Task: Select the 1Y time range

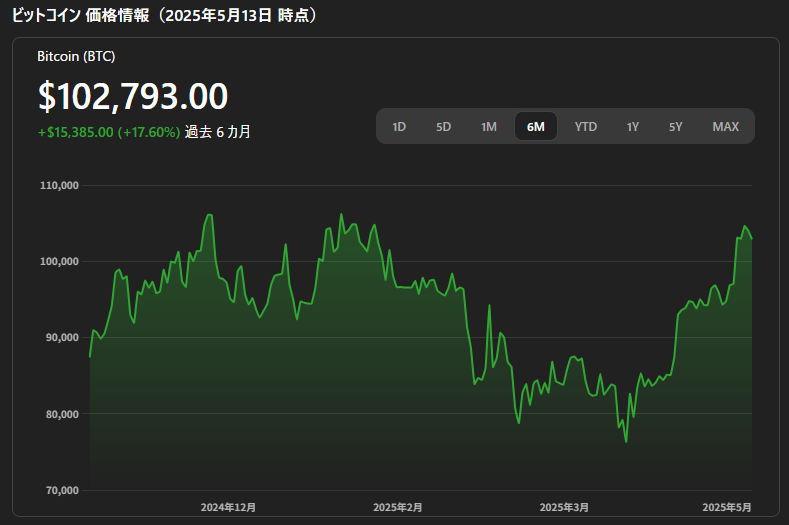Action: pos(633,126)
